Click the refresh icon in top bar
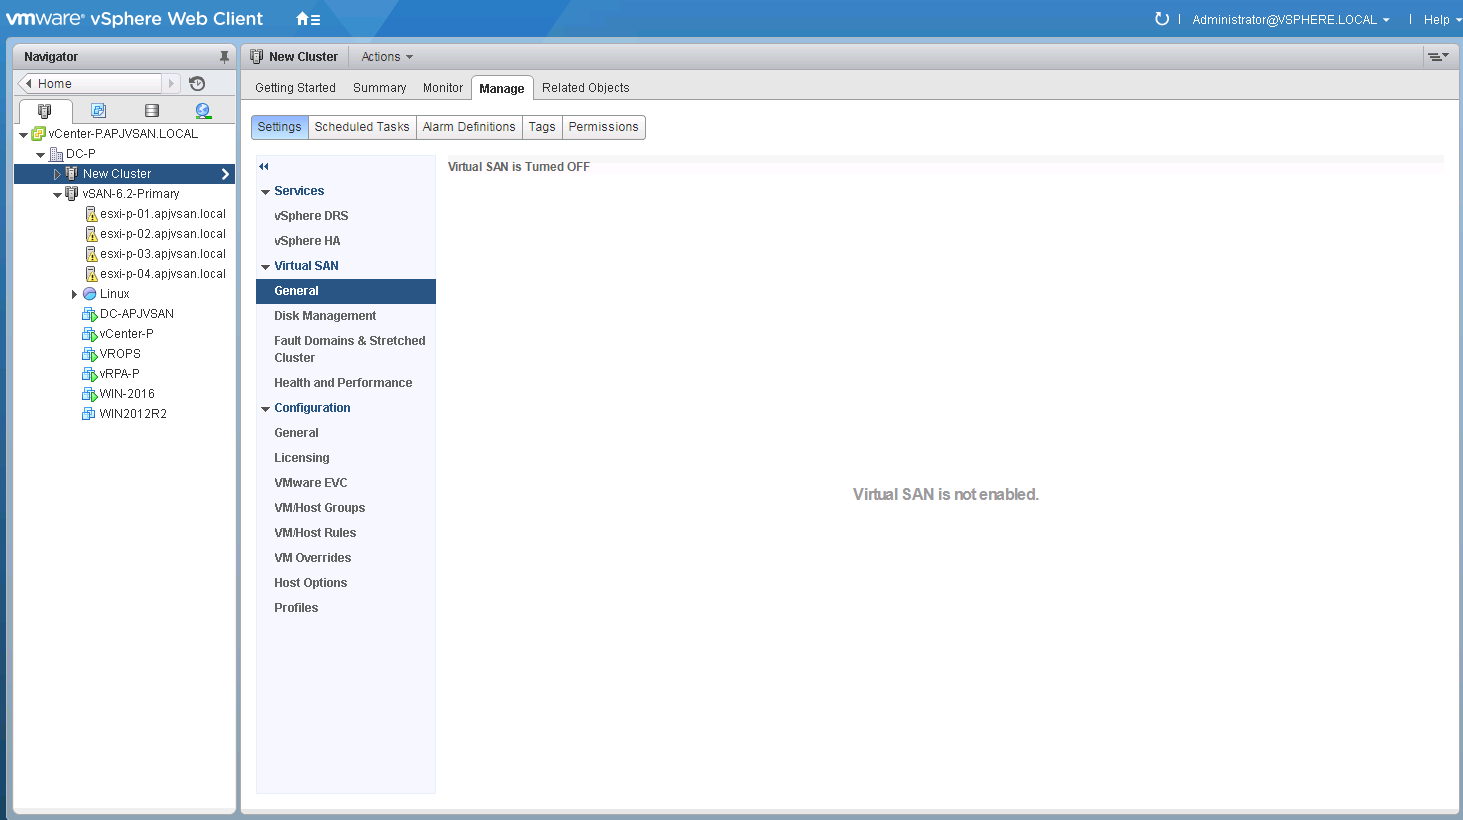This screenshot has width=1463, height=820. pyautogui.click(x=1161, y=19)
